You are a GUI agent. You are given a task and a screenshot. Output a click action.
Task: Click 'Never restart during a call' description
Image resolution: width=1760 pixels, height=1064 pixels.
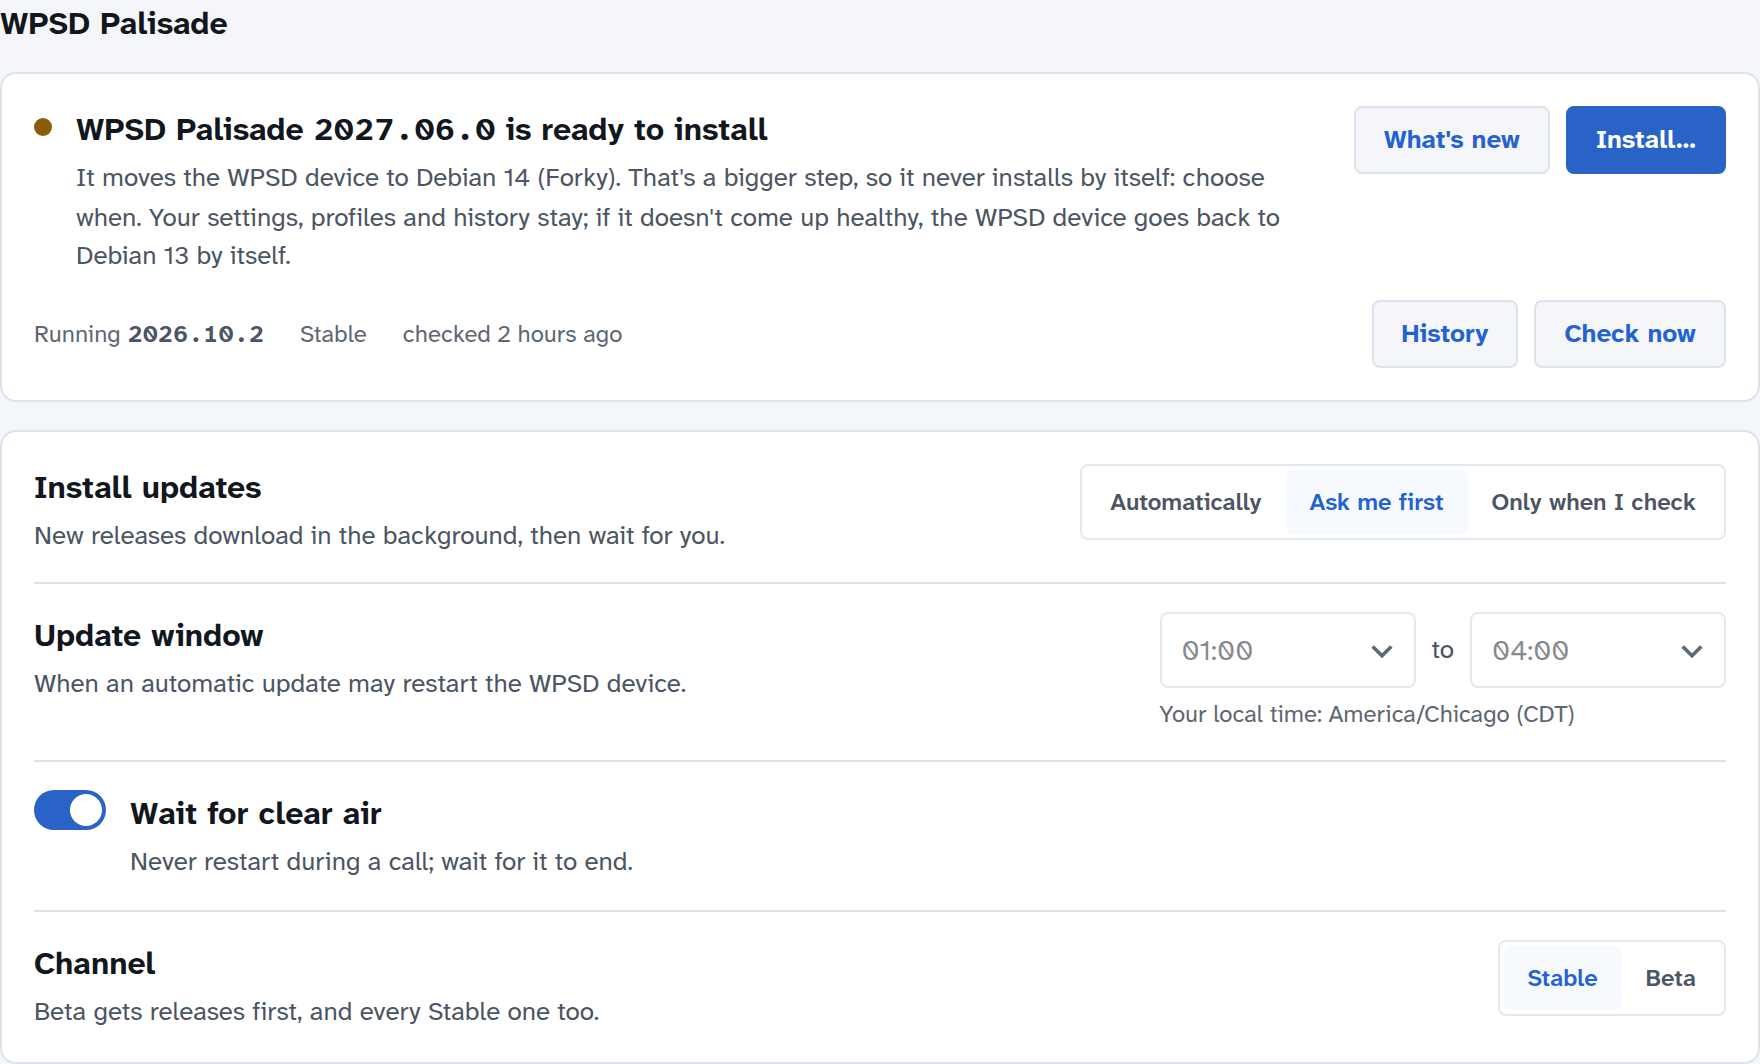382,861
